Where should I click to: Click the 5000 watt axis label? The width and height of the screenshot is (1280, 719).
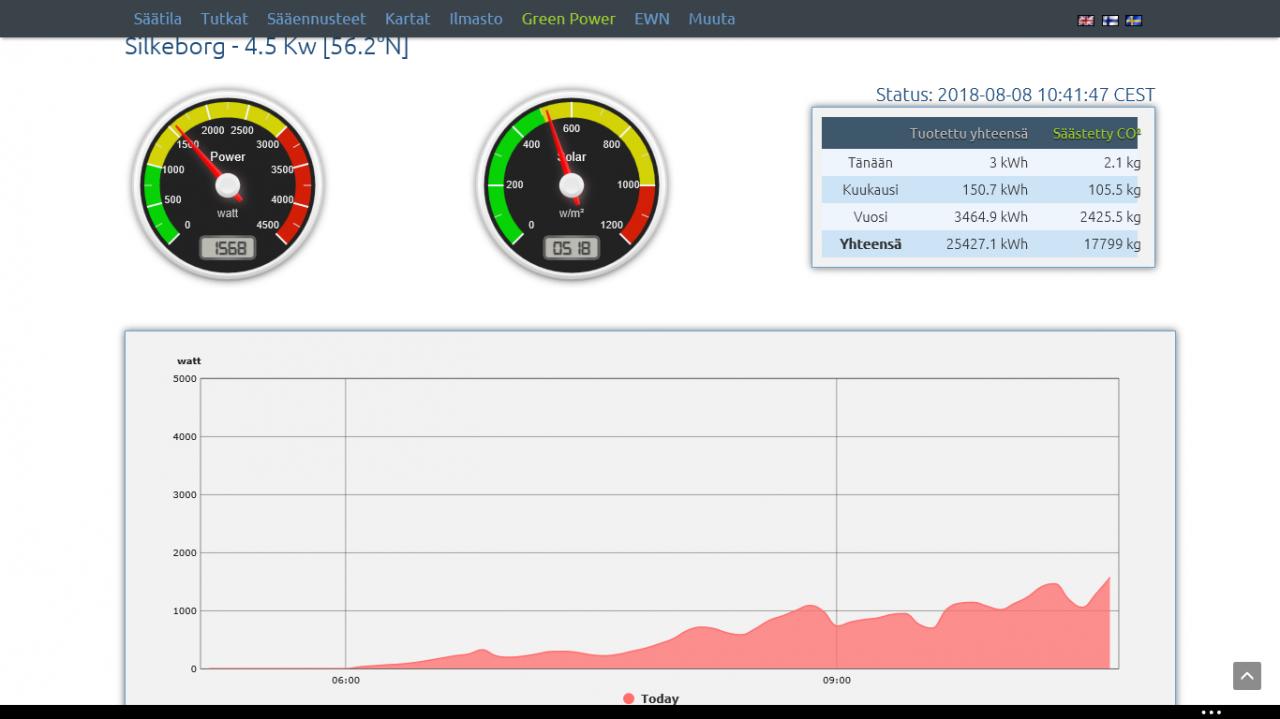(185, 379)
